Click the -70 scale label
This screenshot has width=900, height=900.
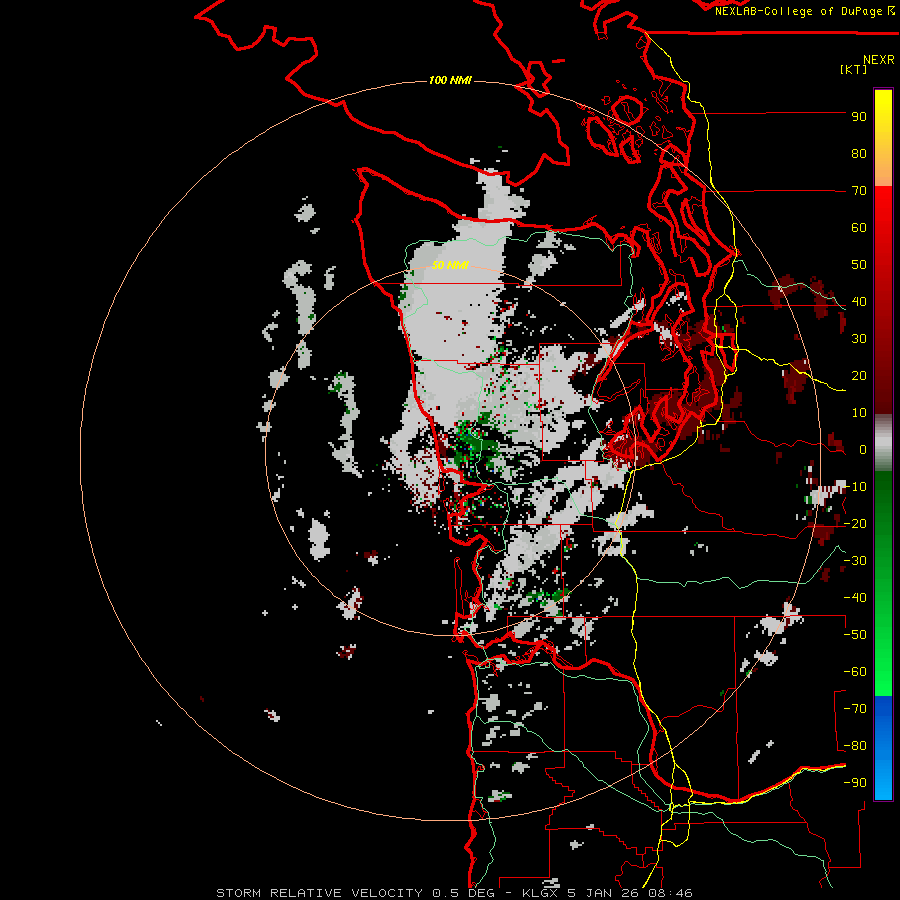(x=855, y=709)
